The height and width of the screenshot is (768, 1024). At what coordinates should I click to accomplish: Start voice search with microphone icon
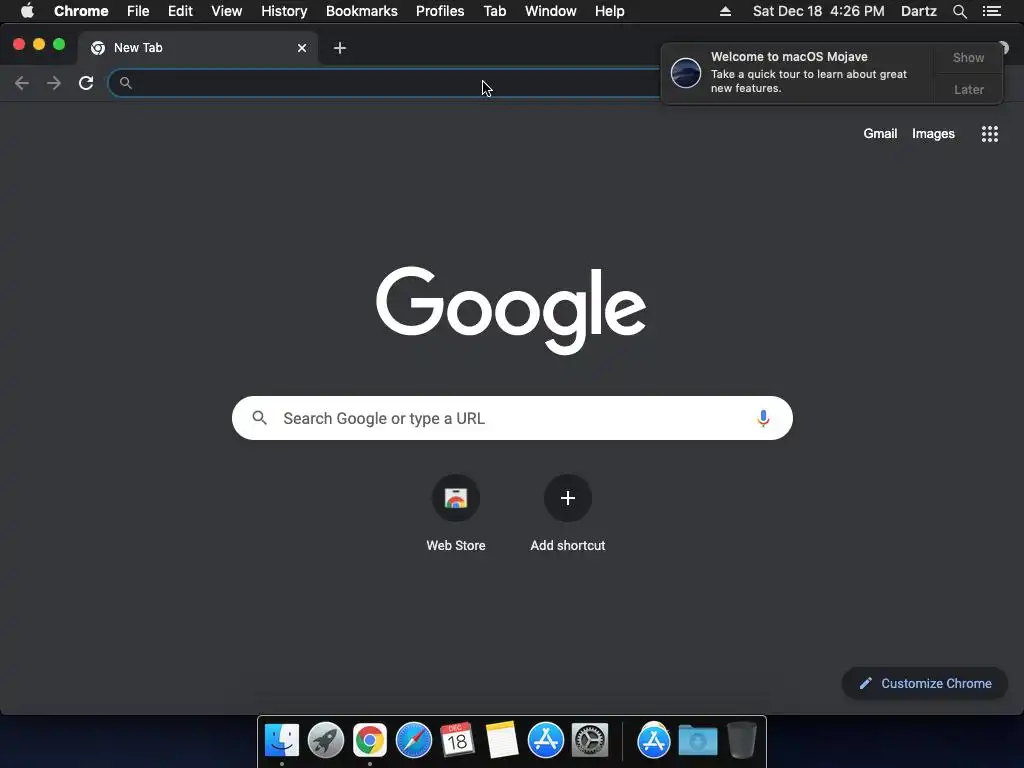(x=763, y=418)
